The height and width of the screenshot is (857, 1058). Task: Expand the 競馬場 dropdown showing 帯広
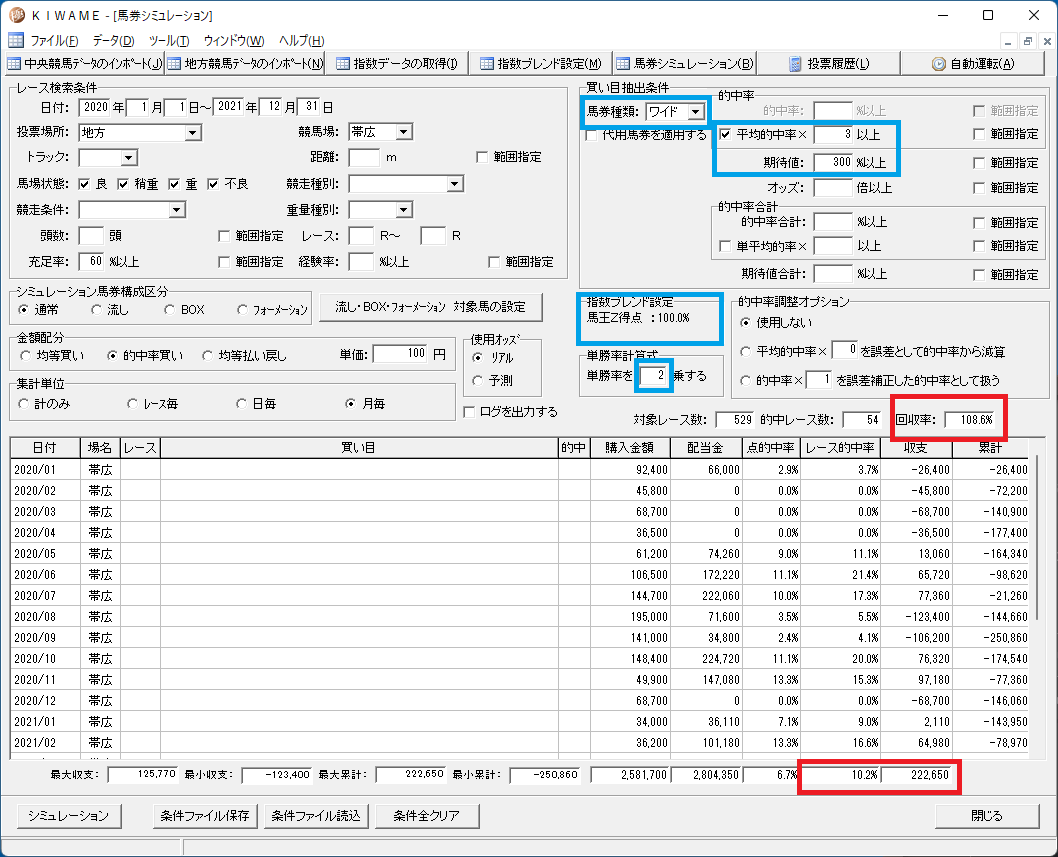(x=403, y=132)
